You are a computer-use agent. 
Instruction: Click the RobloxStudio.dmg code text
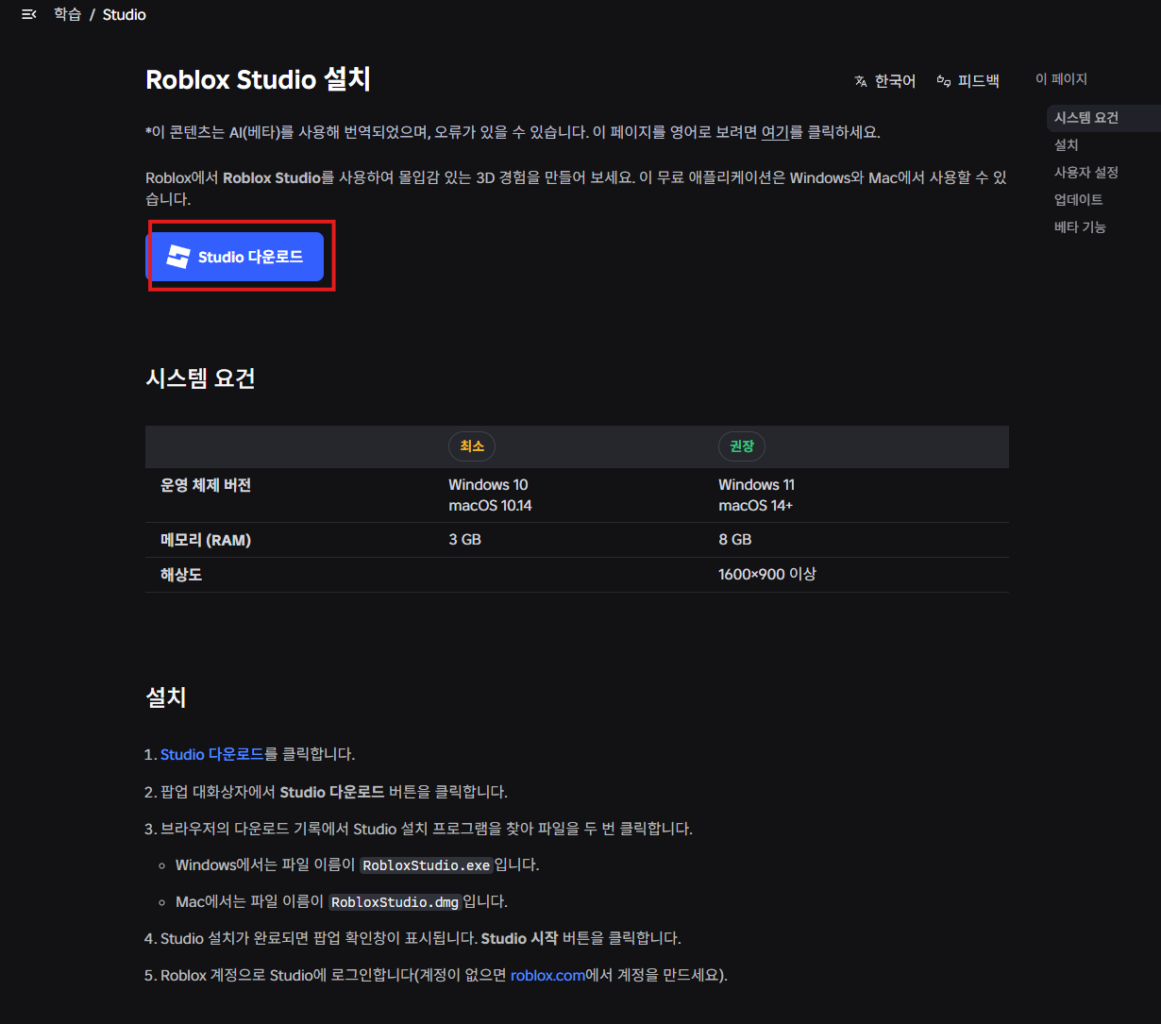click(x=395, y=902)
